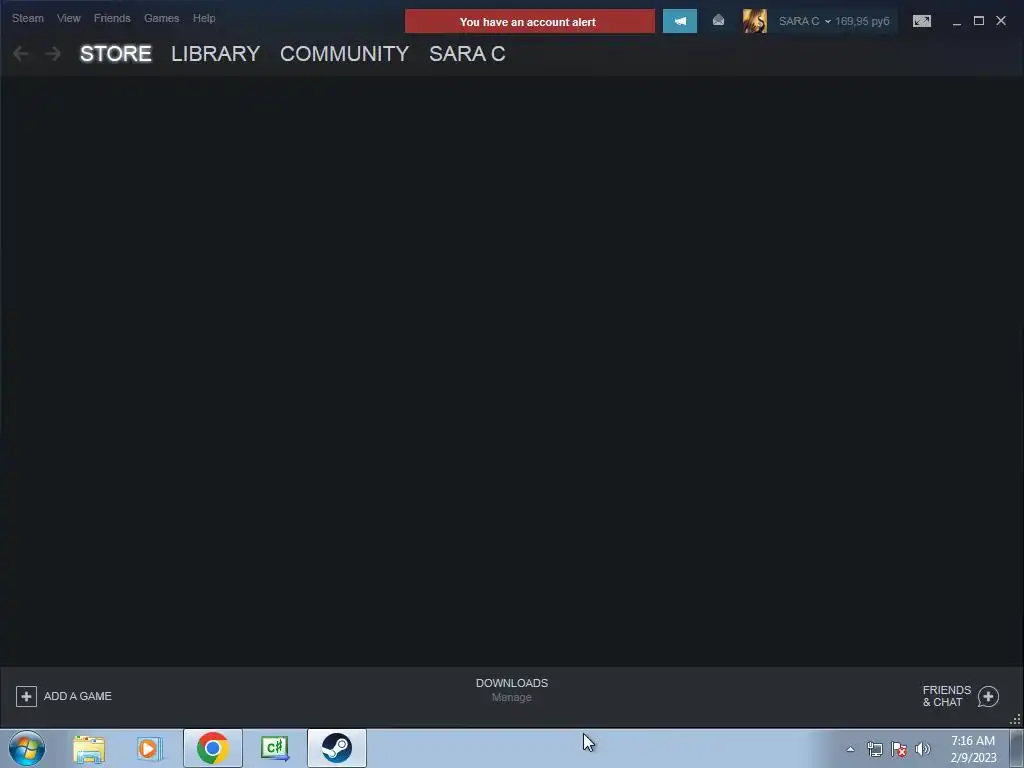Image resolution: width=1024 pixels, height=768 pixels.
Task: Click the Steam taskbar icon
Action: click(x=337, y=748)
